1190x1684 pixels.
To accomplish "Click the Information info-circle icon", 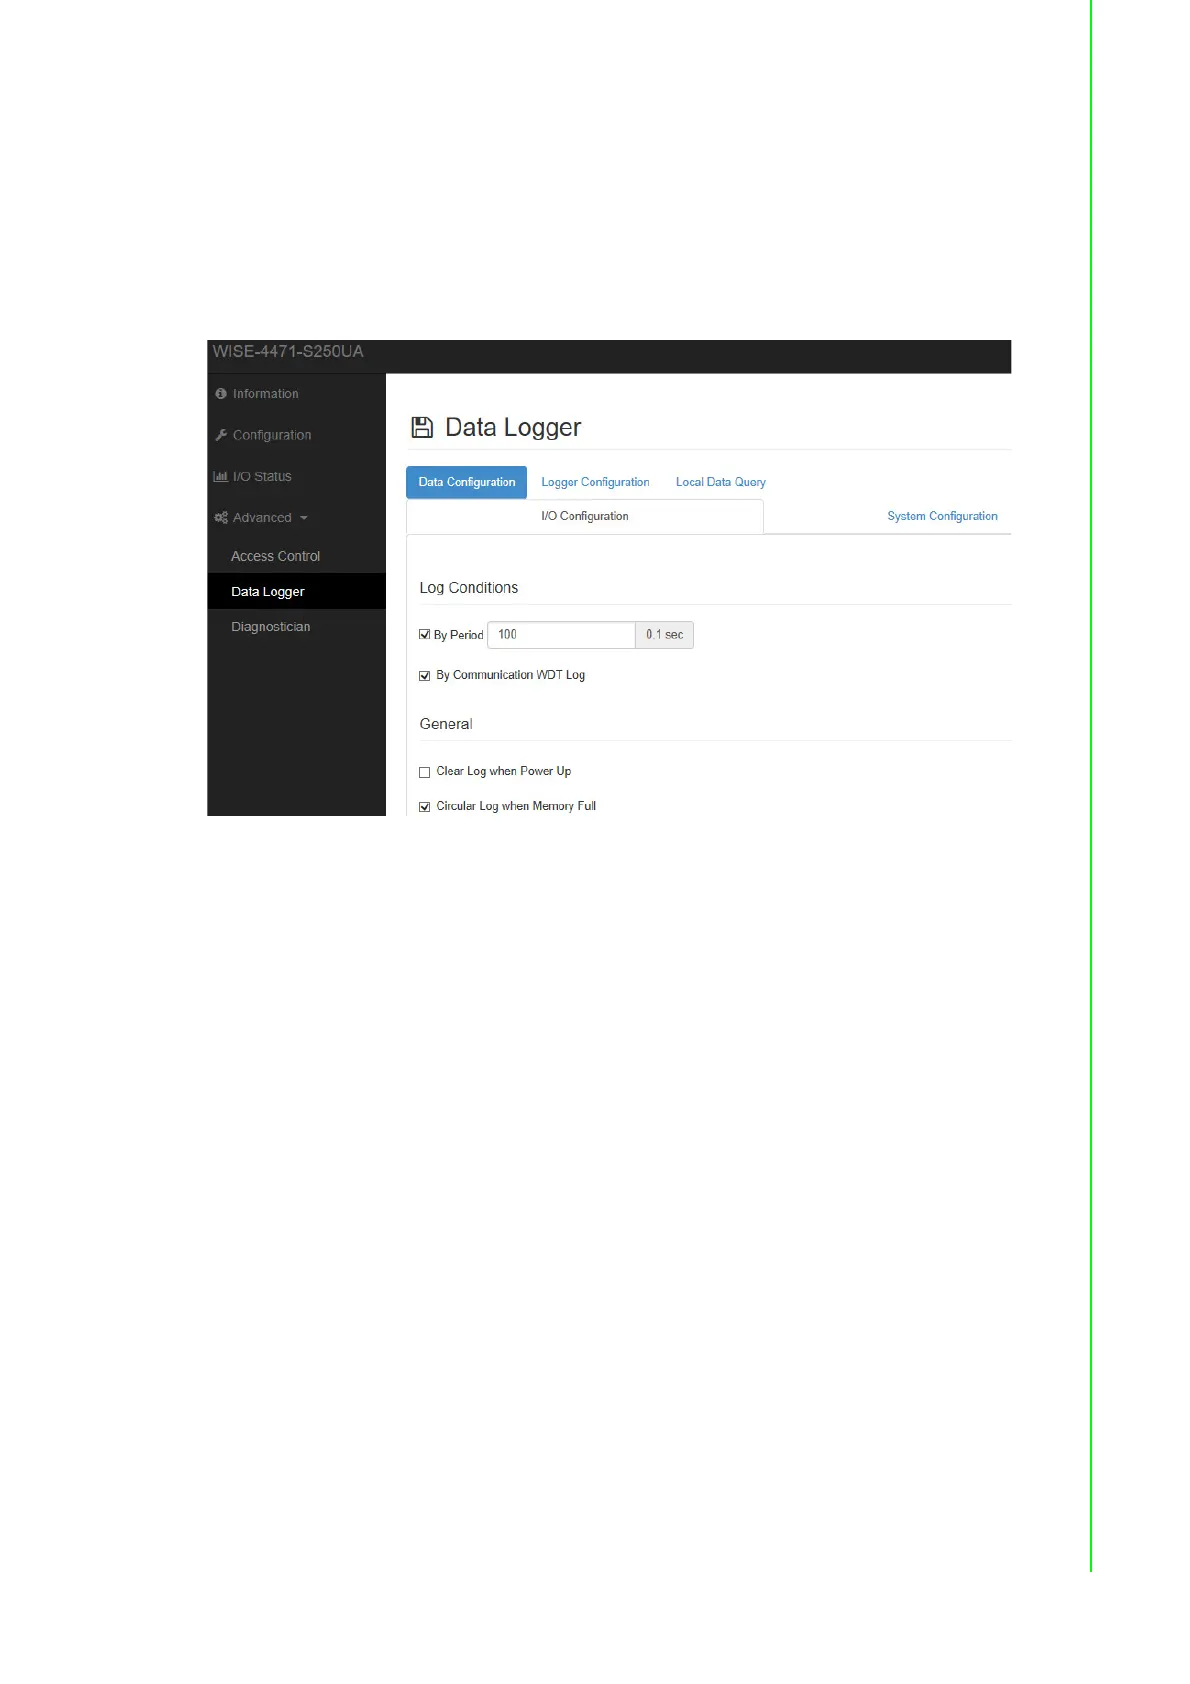I will tap(221, 394).
